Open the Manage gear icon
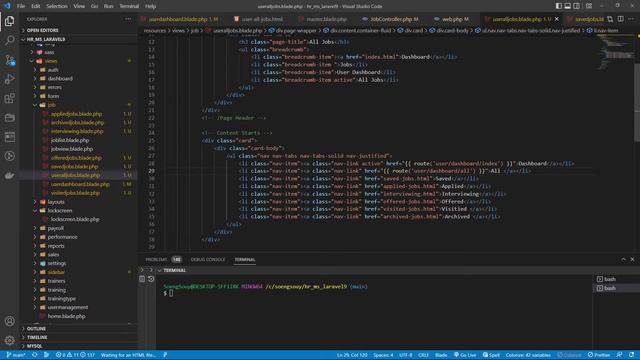Image resolution: width=640 pixels, height=360 pixels. tap(9, 340)
